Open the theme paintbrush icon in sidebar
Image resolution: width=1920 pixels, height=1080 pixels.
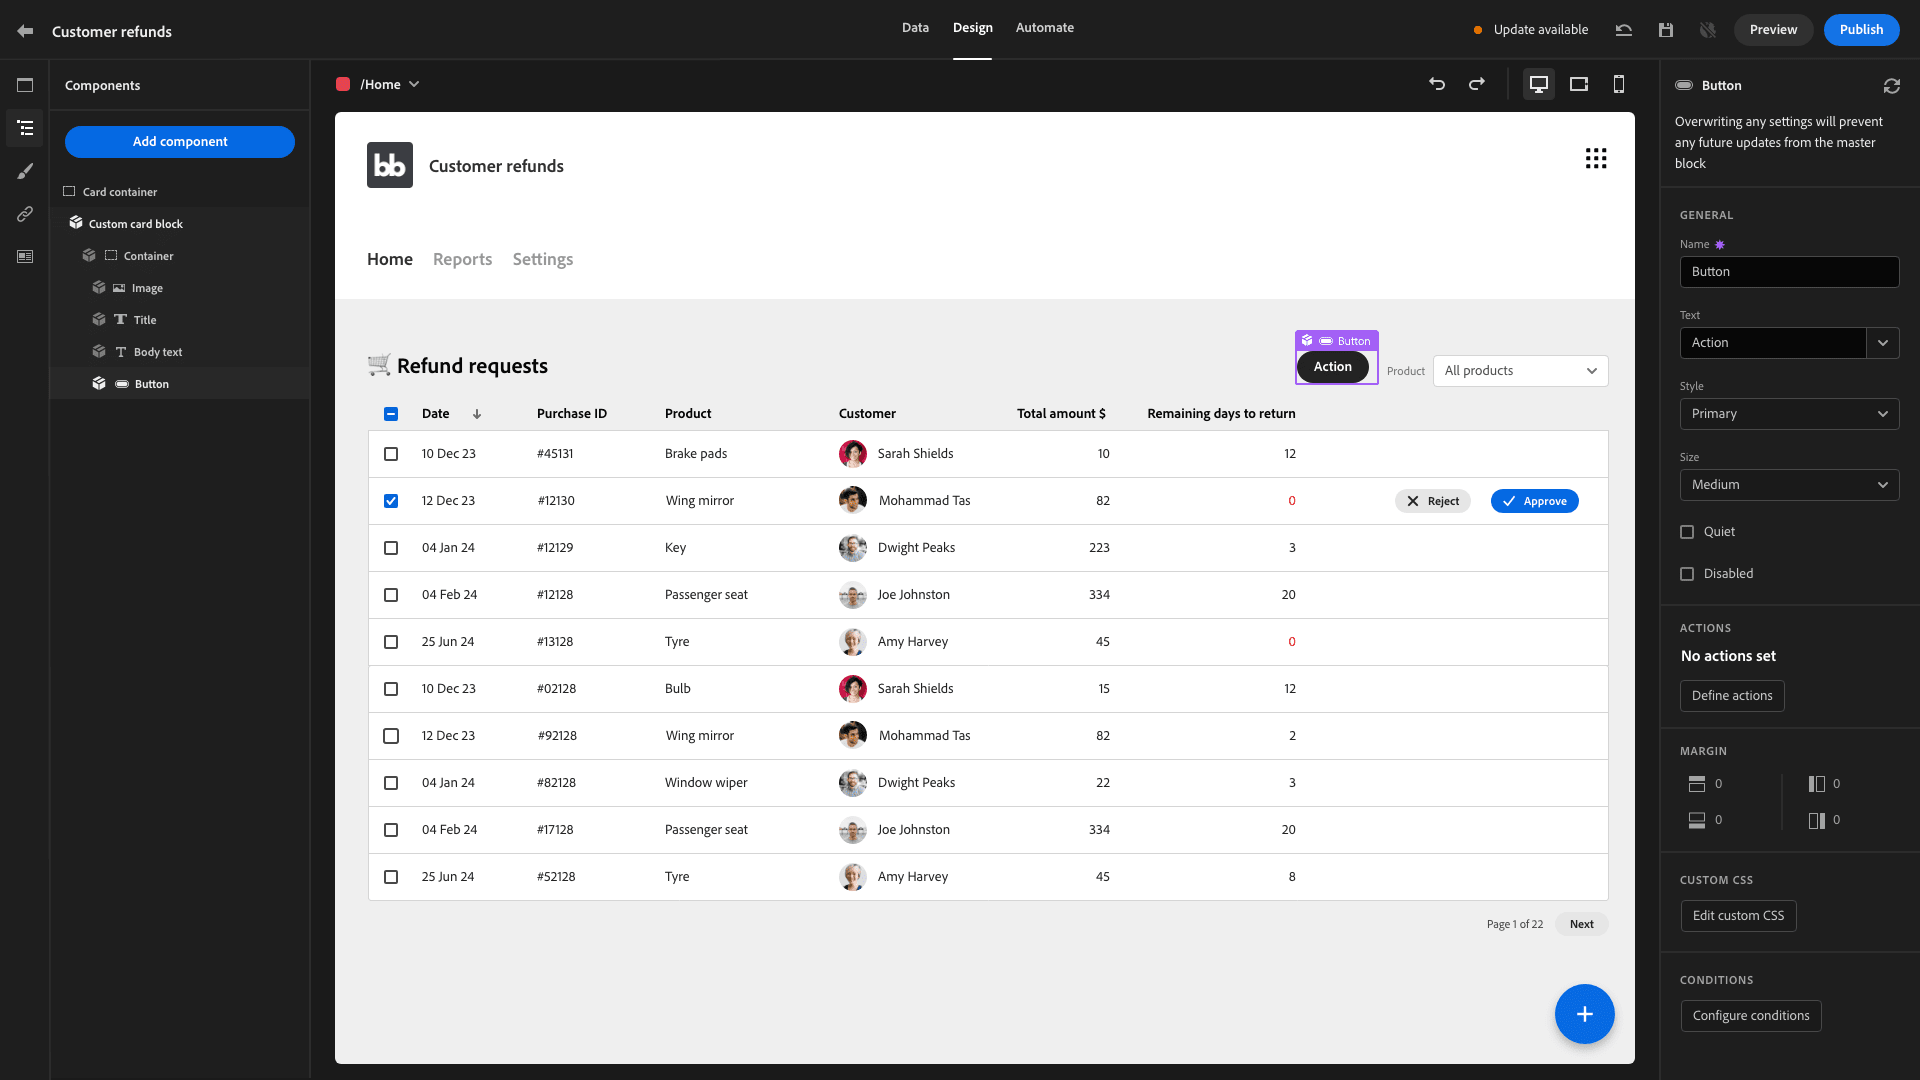coord(25,171)
